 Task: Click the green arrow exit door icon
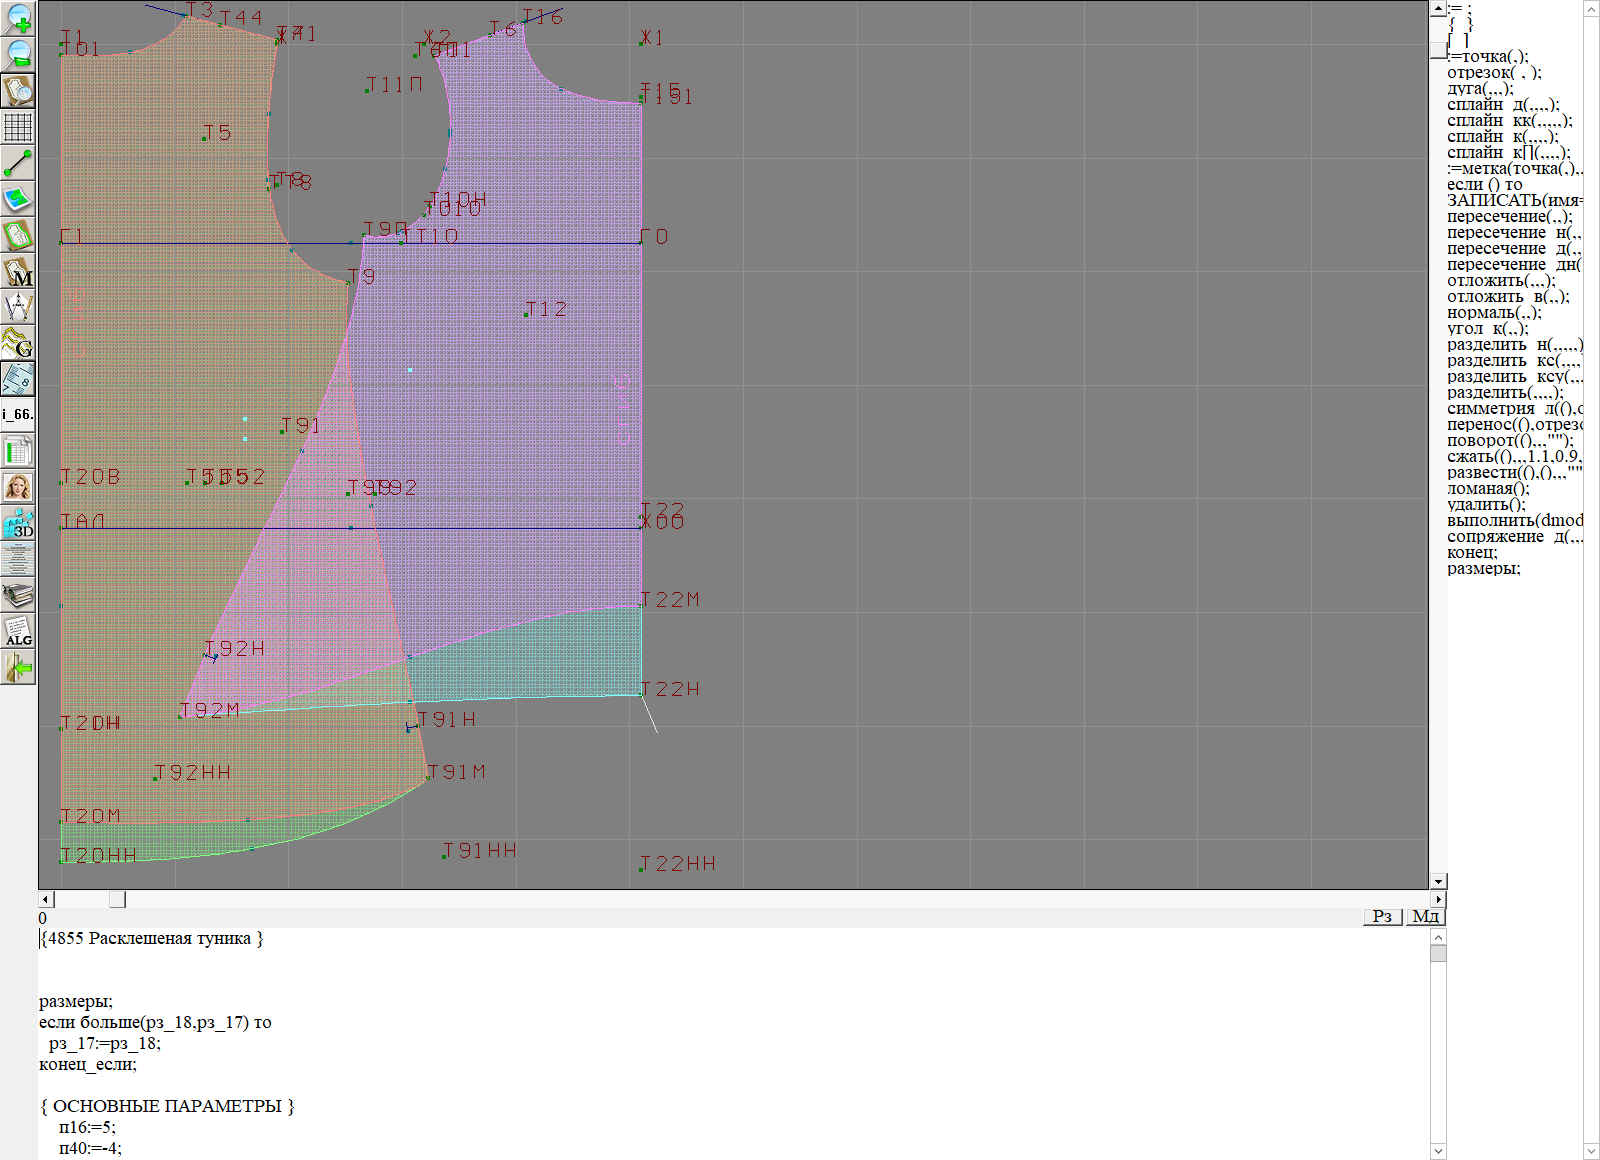point(18,667)
